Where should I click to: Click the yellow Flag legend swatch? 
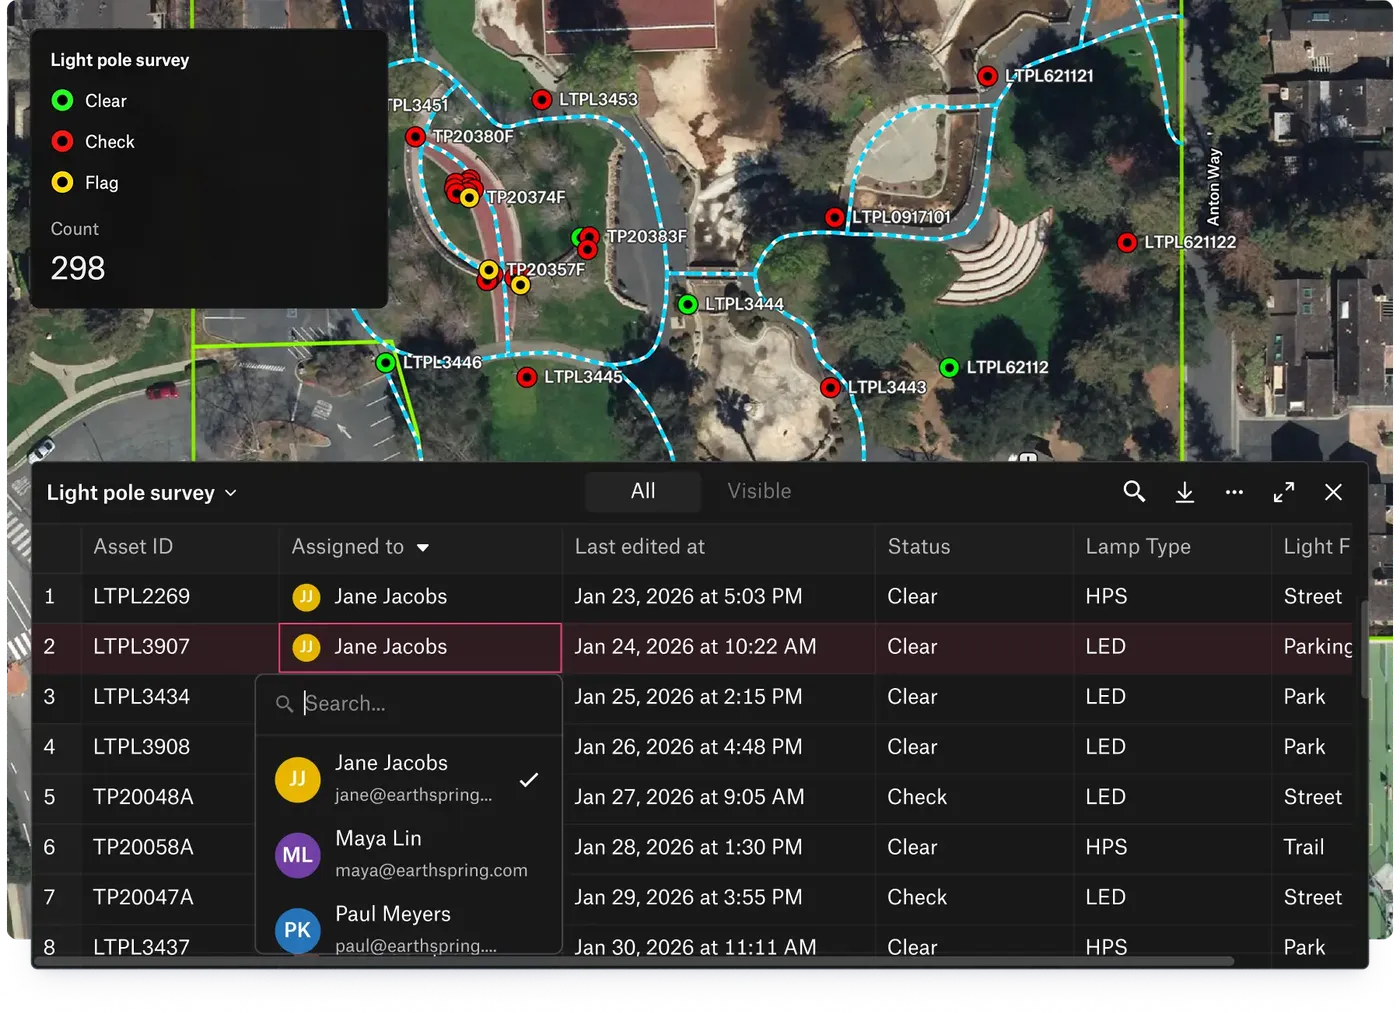[62, 182]
